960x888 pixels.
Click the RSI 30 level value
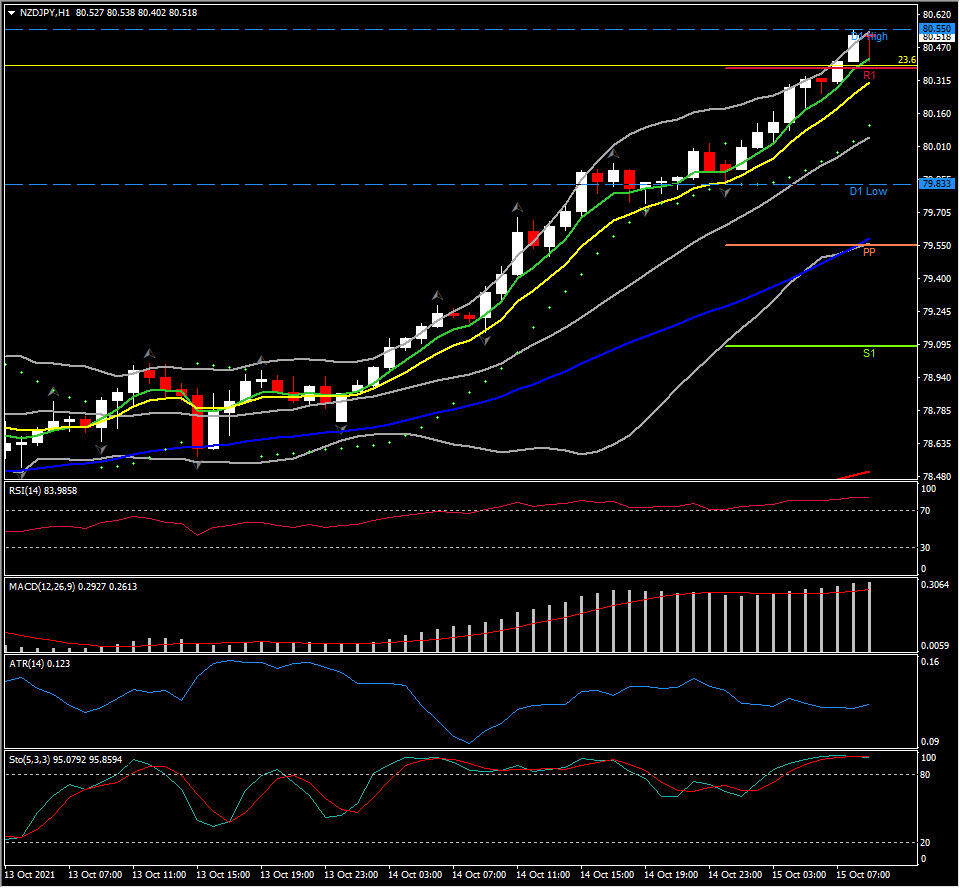point(926,547)
